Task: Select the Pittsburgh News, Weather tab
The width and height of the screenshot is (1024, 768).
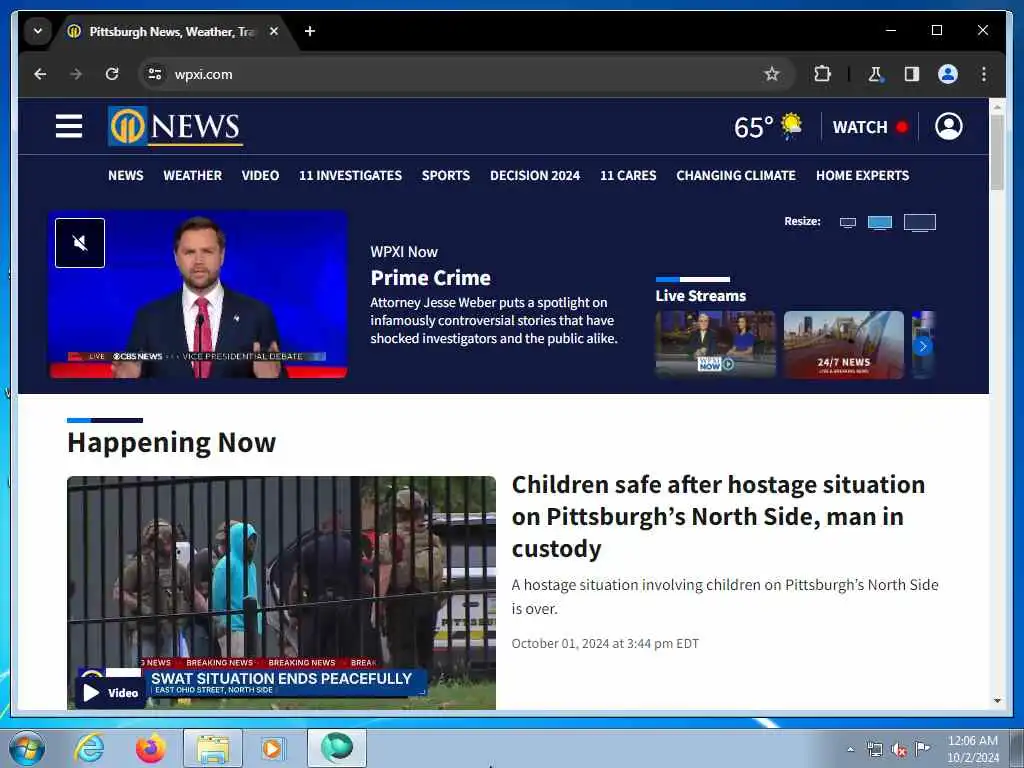Action: 173,31
